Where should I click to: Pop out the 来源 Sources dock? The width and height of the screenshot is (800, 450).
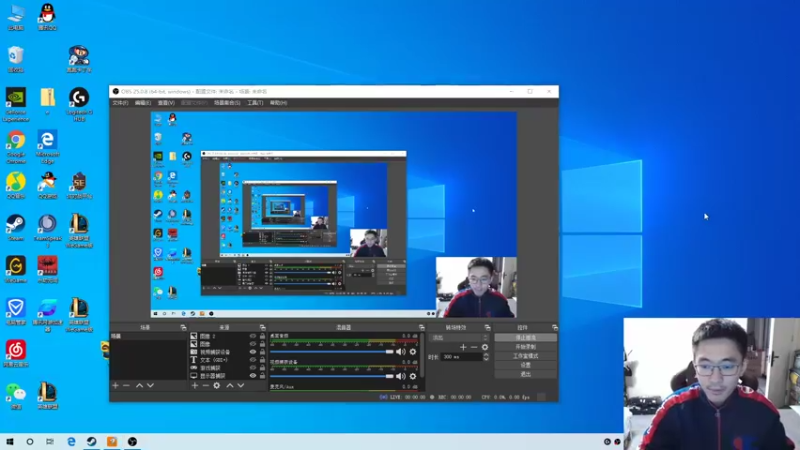(262, 328)
